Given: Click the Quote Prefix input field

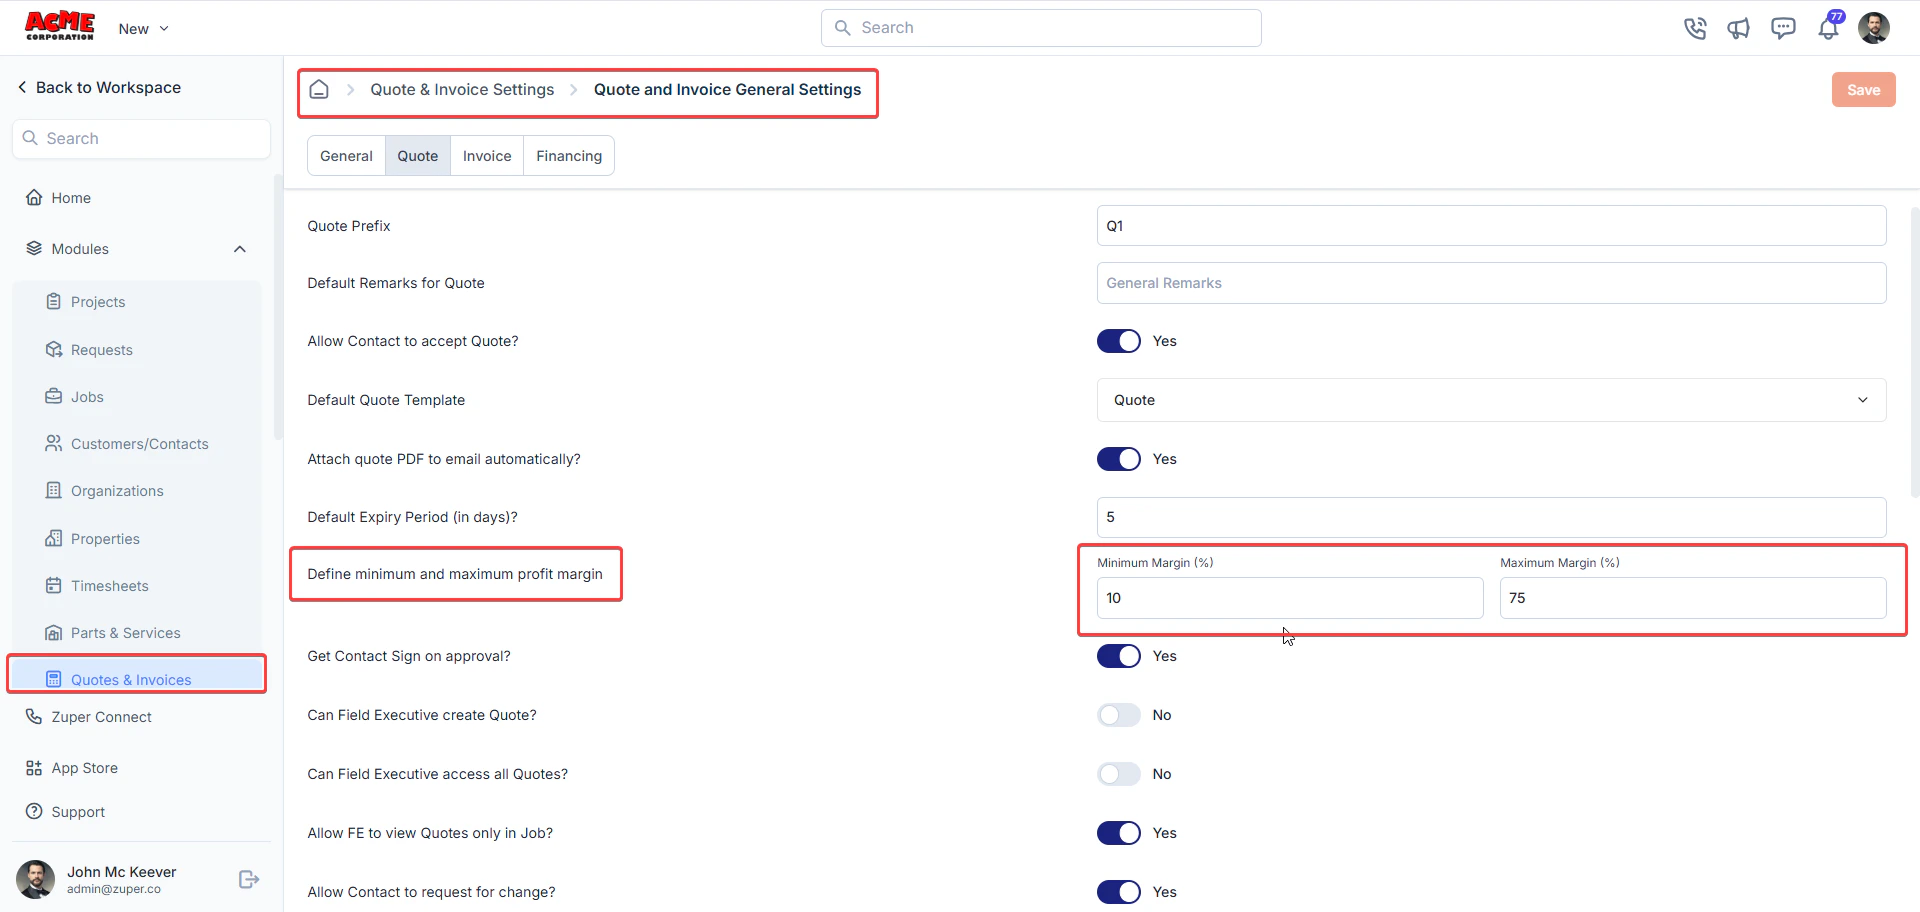Looking at the screenshot, I should coord(1491,226).
